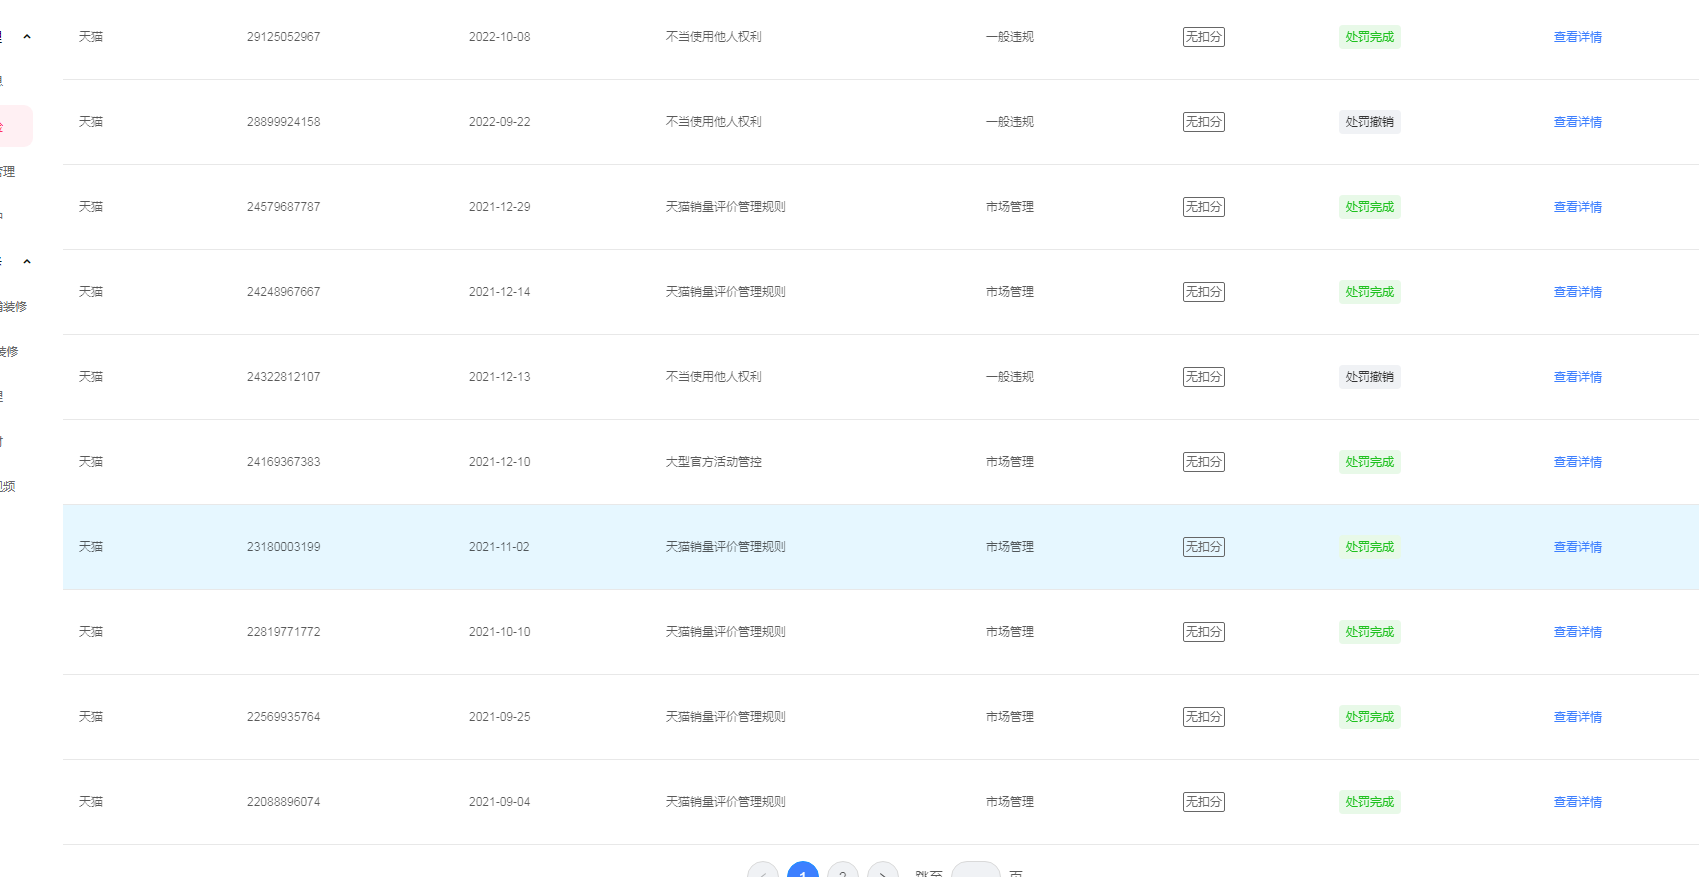The height and width of the screenshot is (877, 1699).
Task: Open 查看详情 for record 23180003199
Action: coord(1577,547)
